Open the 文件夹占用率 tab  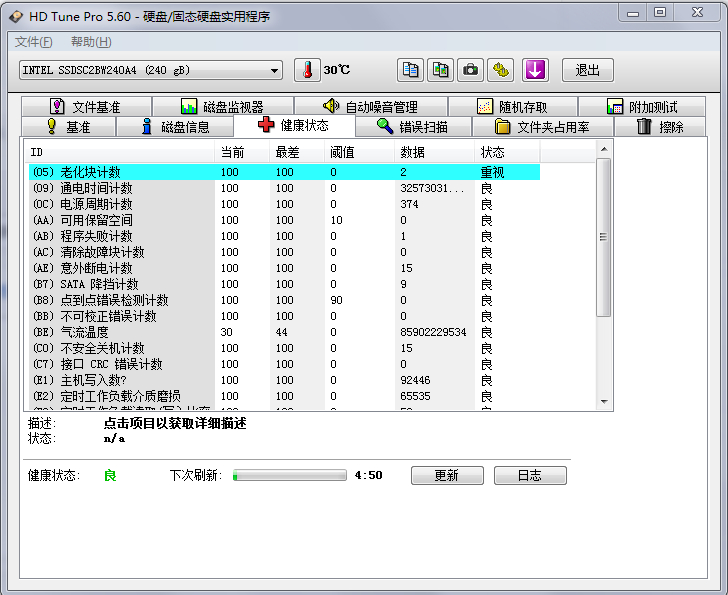(x=542, y=127)
